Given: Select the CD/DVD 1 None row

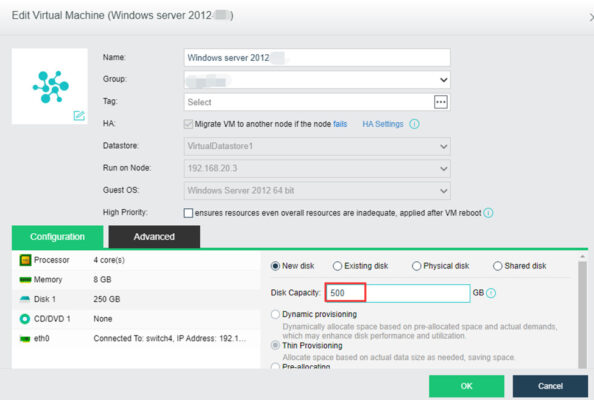Looking at the screenshot, I should coord(136,319).
